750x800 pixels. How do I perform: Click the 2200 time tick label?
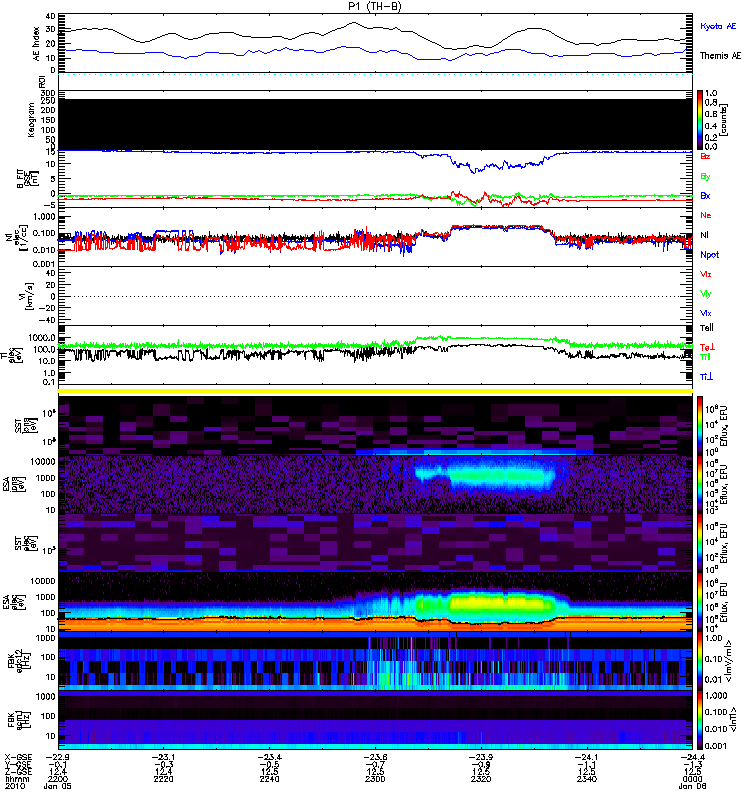[57, 779]
